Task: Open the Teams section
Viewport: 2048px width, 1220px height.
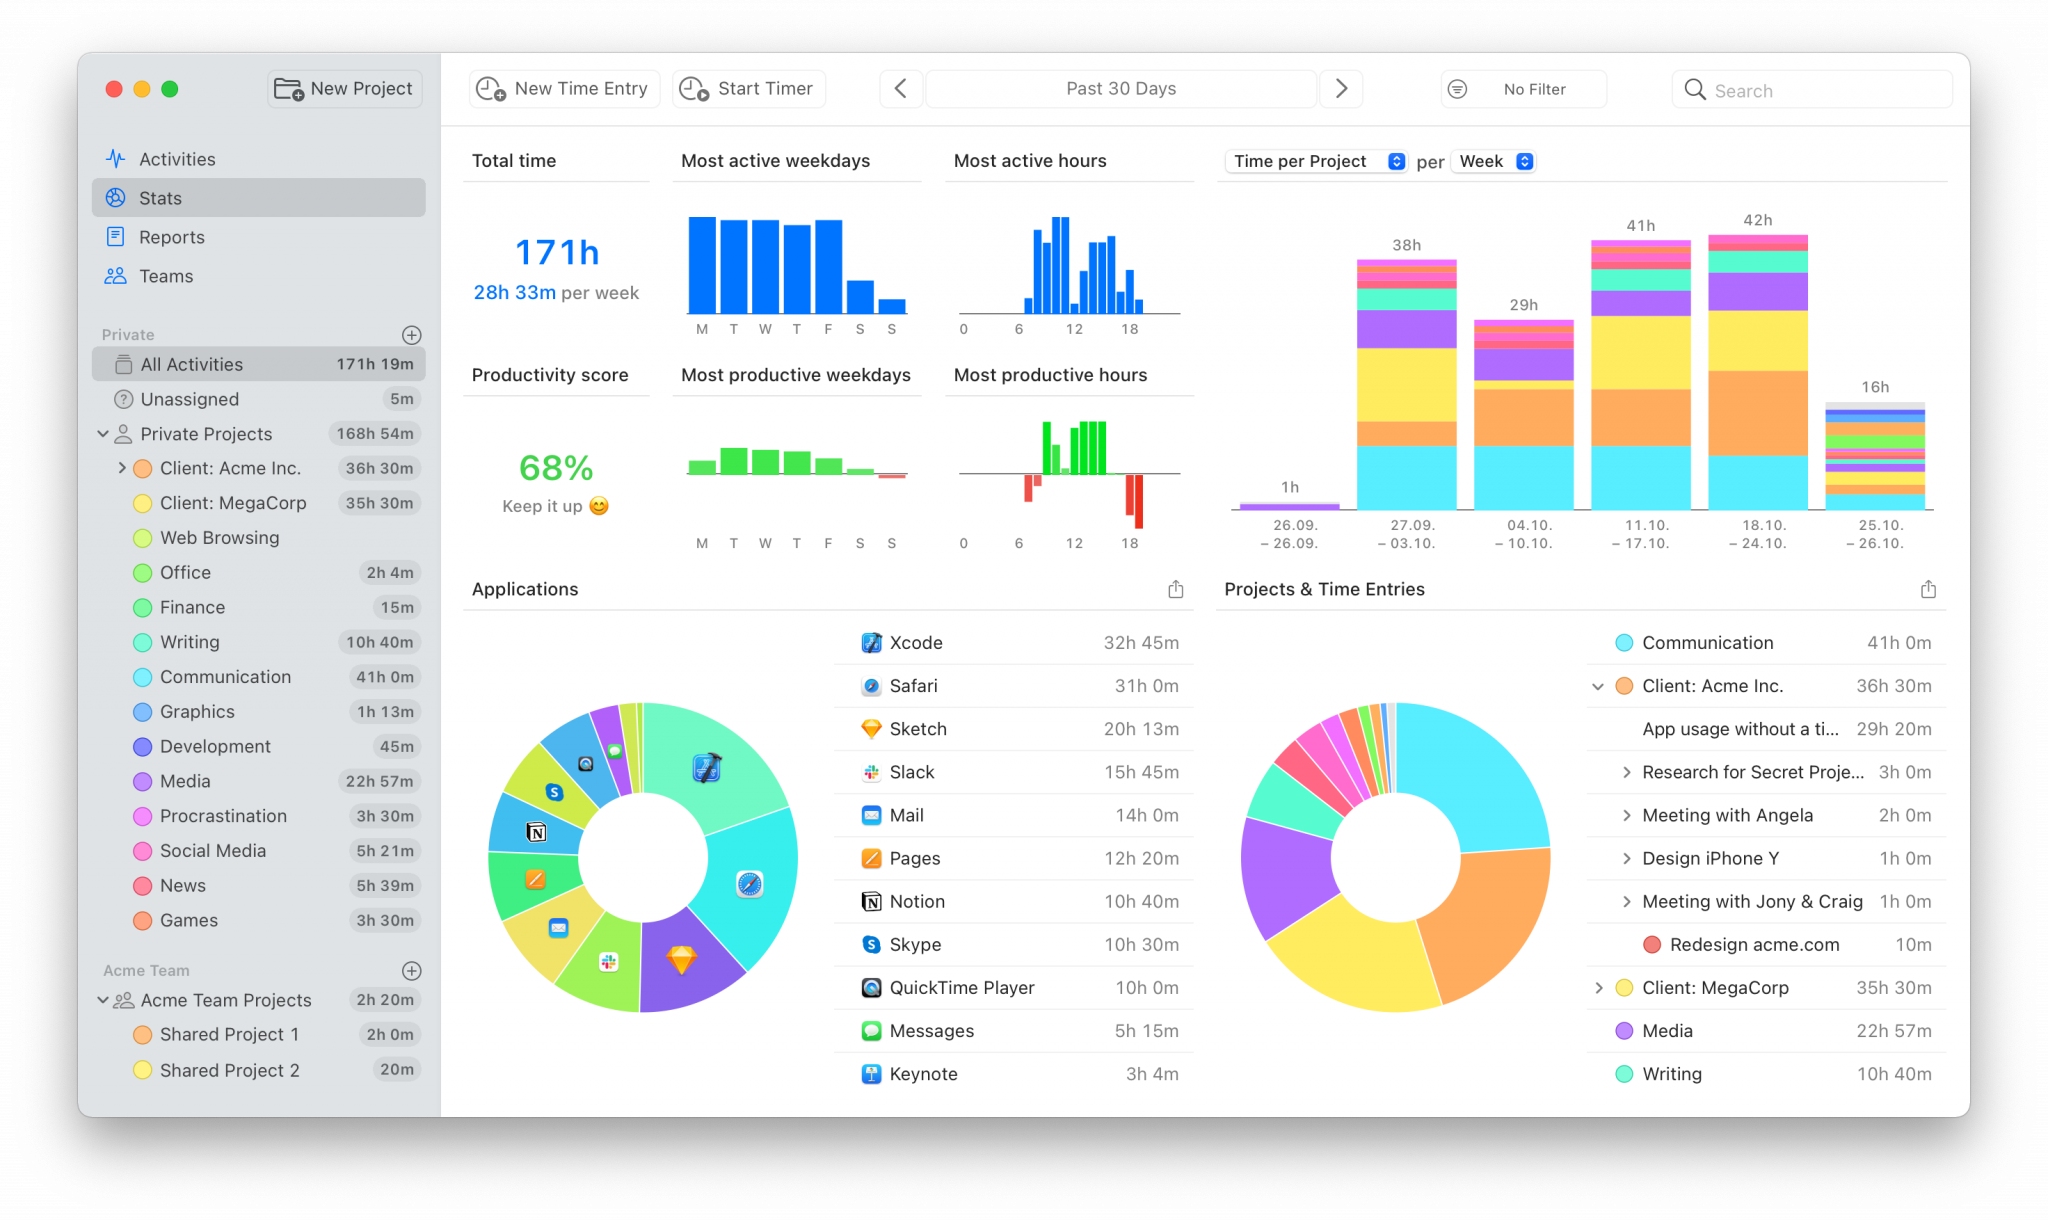Action: pyautogui.click(x=166, y=276)
